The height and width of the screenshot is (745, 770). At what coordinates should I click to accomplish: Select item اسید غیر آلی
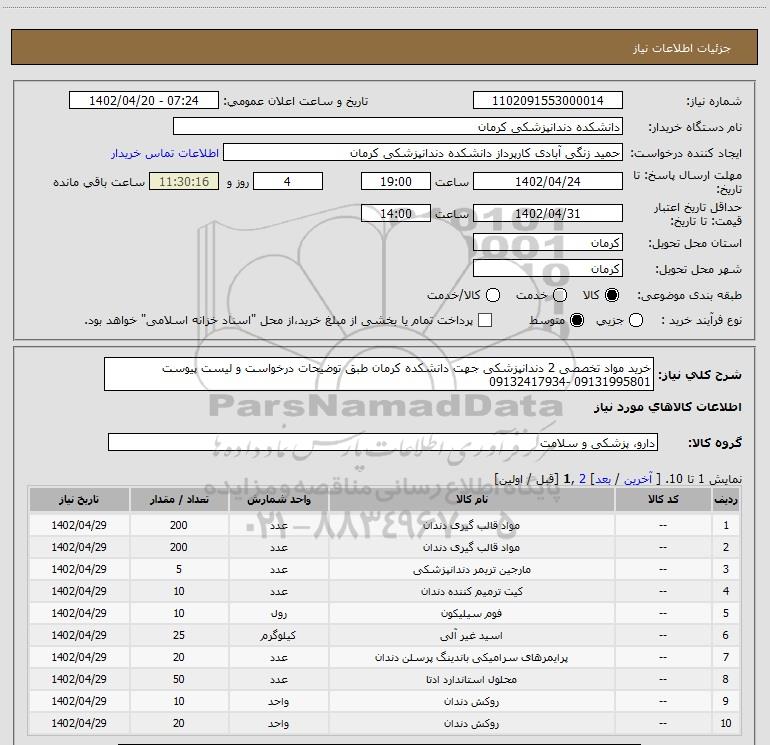[x=471, y=635]
